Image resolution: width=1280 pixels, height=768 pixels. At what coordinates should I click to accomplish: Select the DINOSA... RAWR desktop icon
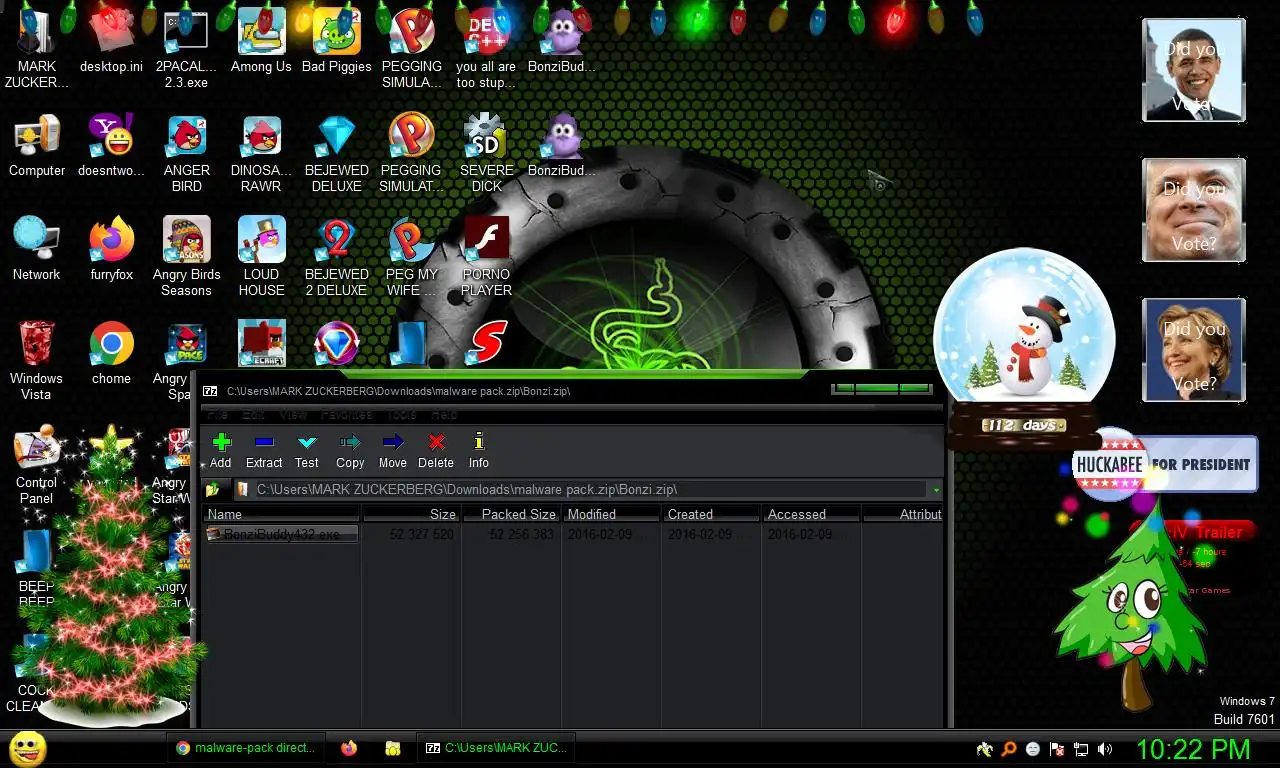point(261,152)
